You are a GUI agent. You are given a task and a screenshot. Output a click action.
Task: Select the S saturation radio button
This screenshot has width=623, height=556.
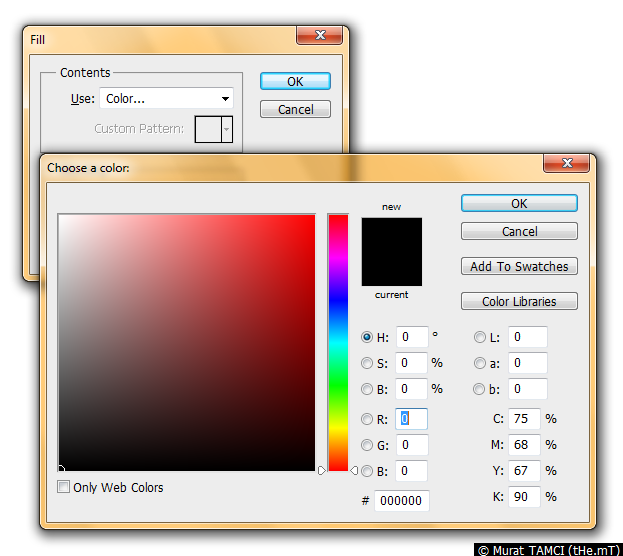(x=367, y=363)
